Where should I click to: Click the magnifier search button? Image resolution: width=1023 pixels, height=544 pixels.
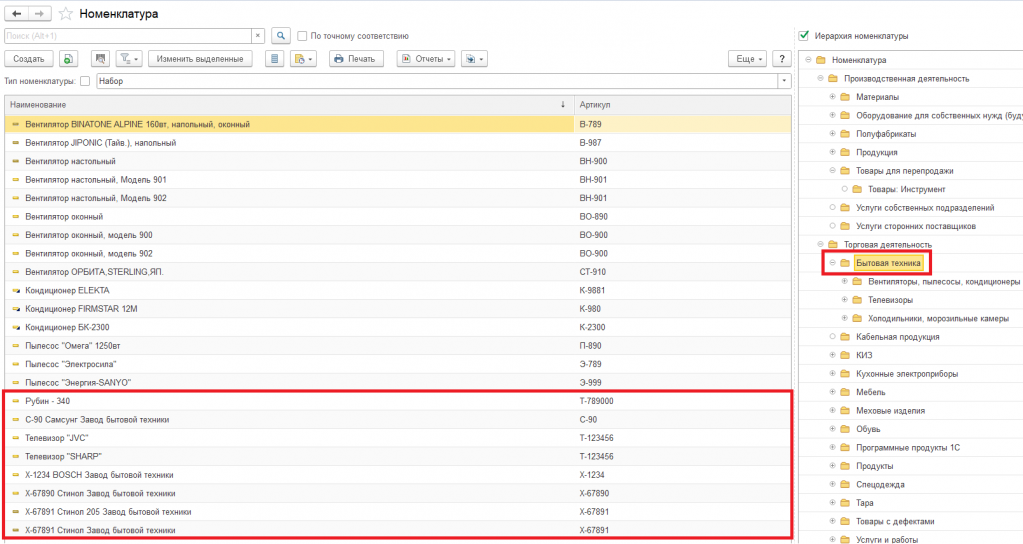(x=281, y=36)
